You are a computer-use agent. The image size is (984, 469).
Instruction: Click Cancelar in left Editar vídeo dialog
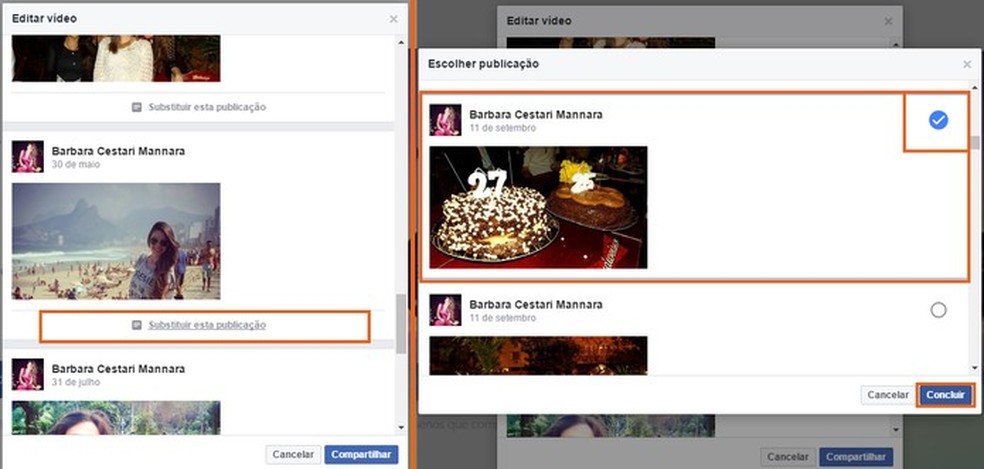[293, 455]
